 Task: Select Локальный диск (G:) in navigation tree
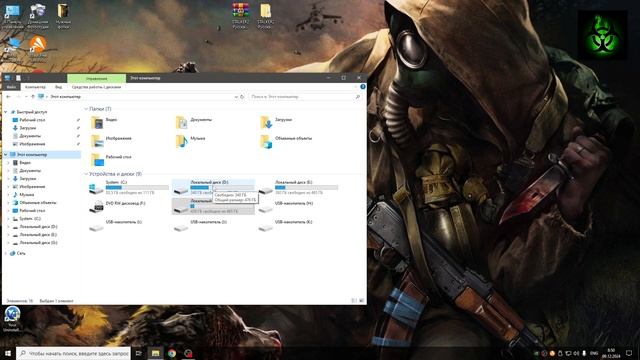coord(38,242)
